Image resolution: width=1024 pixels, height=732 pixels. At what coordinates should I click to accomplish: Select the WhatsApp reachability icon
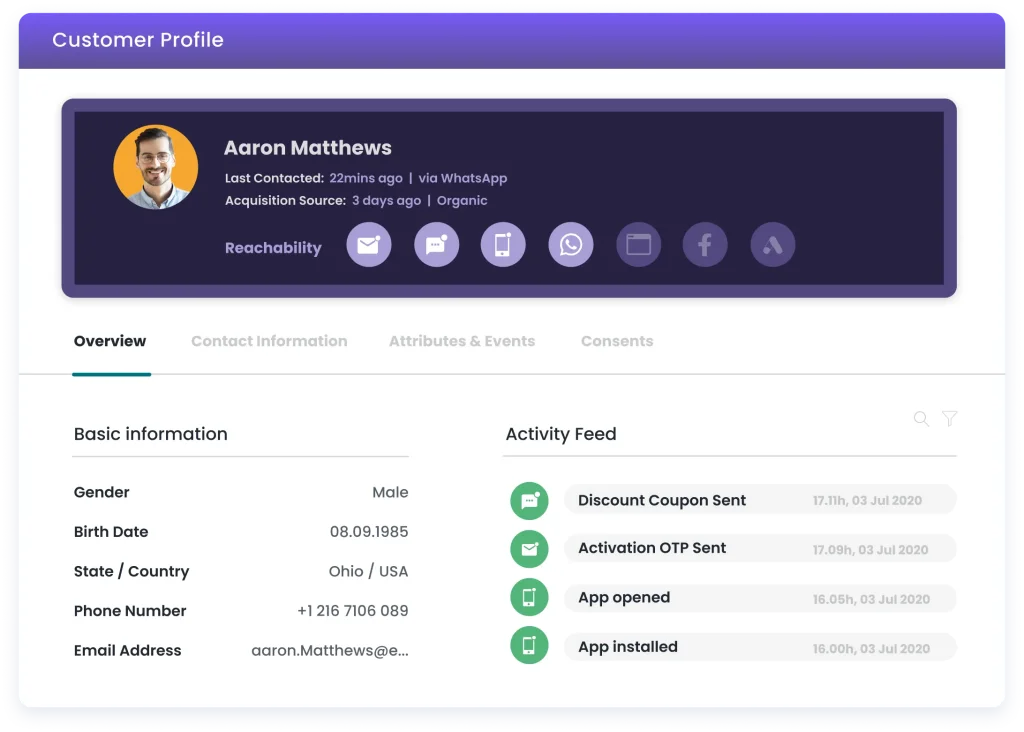(571, 244)
